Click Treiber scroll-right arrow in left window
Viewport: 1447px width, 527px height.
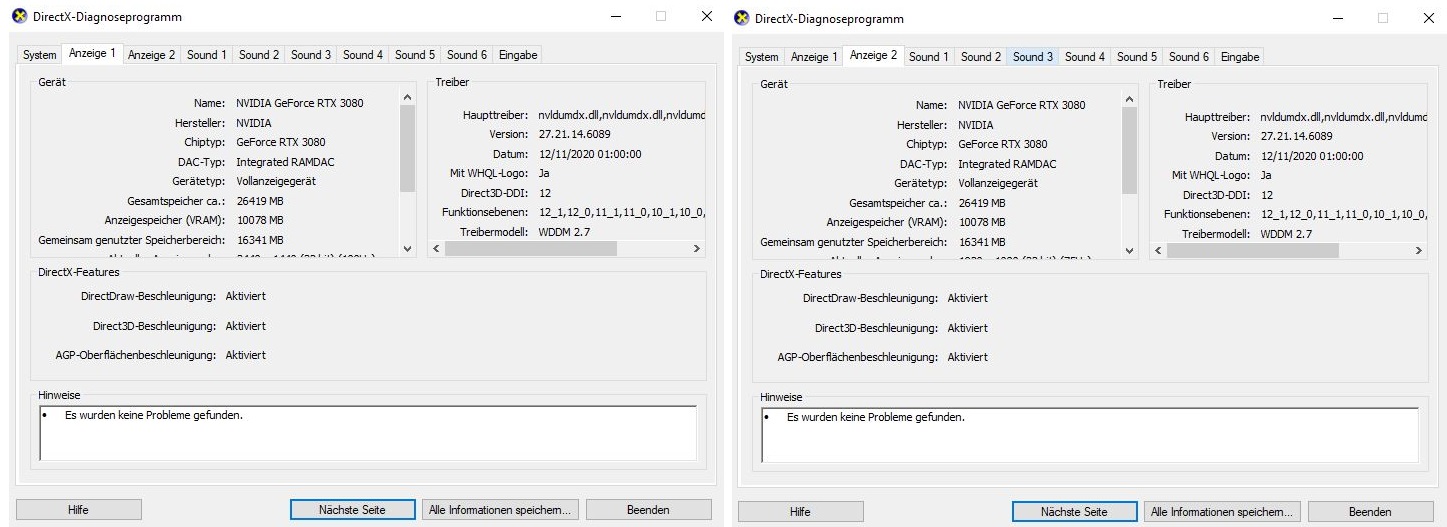[x=697, y=249]
